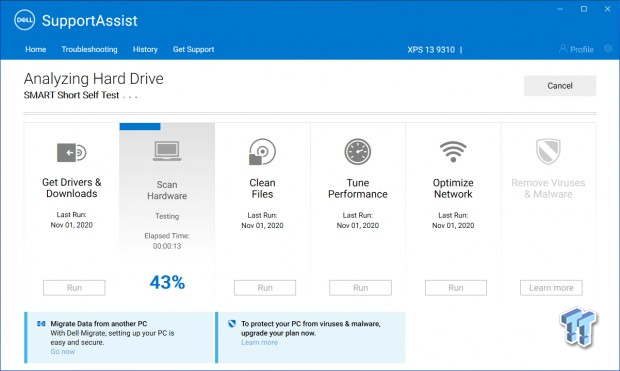Open the settings gear icon

pos(608,49)
